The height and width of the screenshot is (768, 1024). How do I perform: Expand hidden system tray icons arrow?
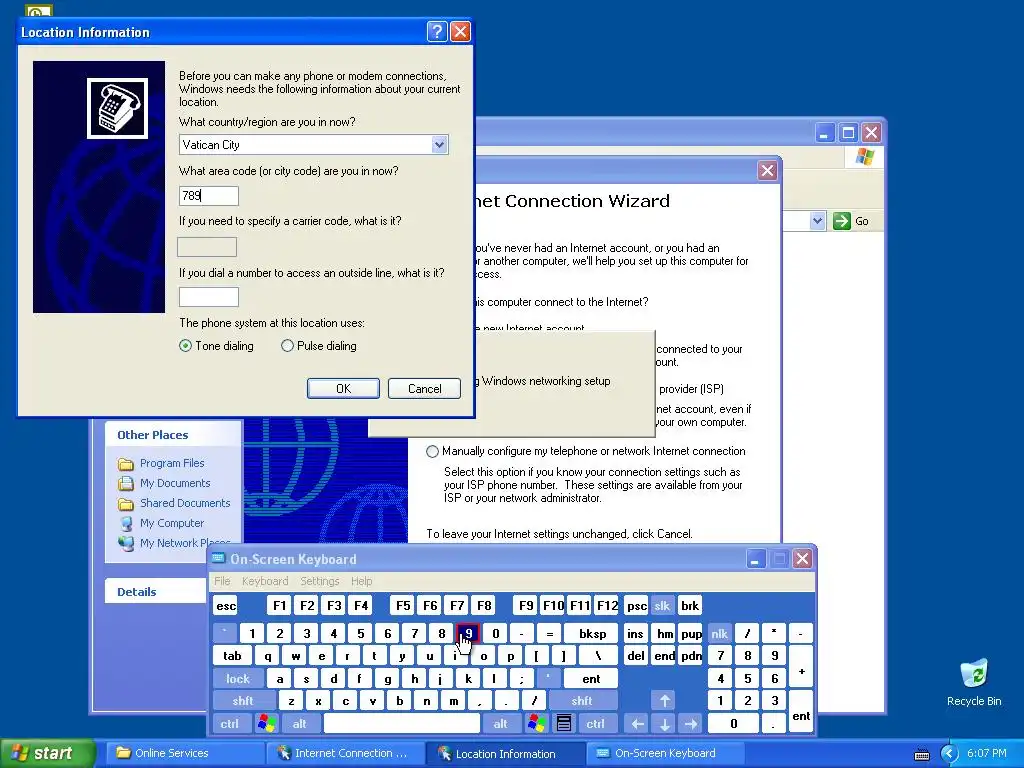pos(949,754)
